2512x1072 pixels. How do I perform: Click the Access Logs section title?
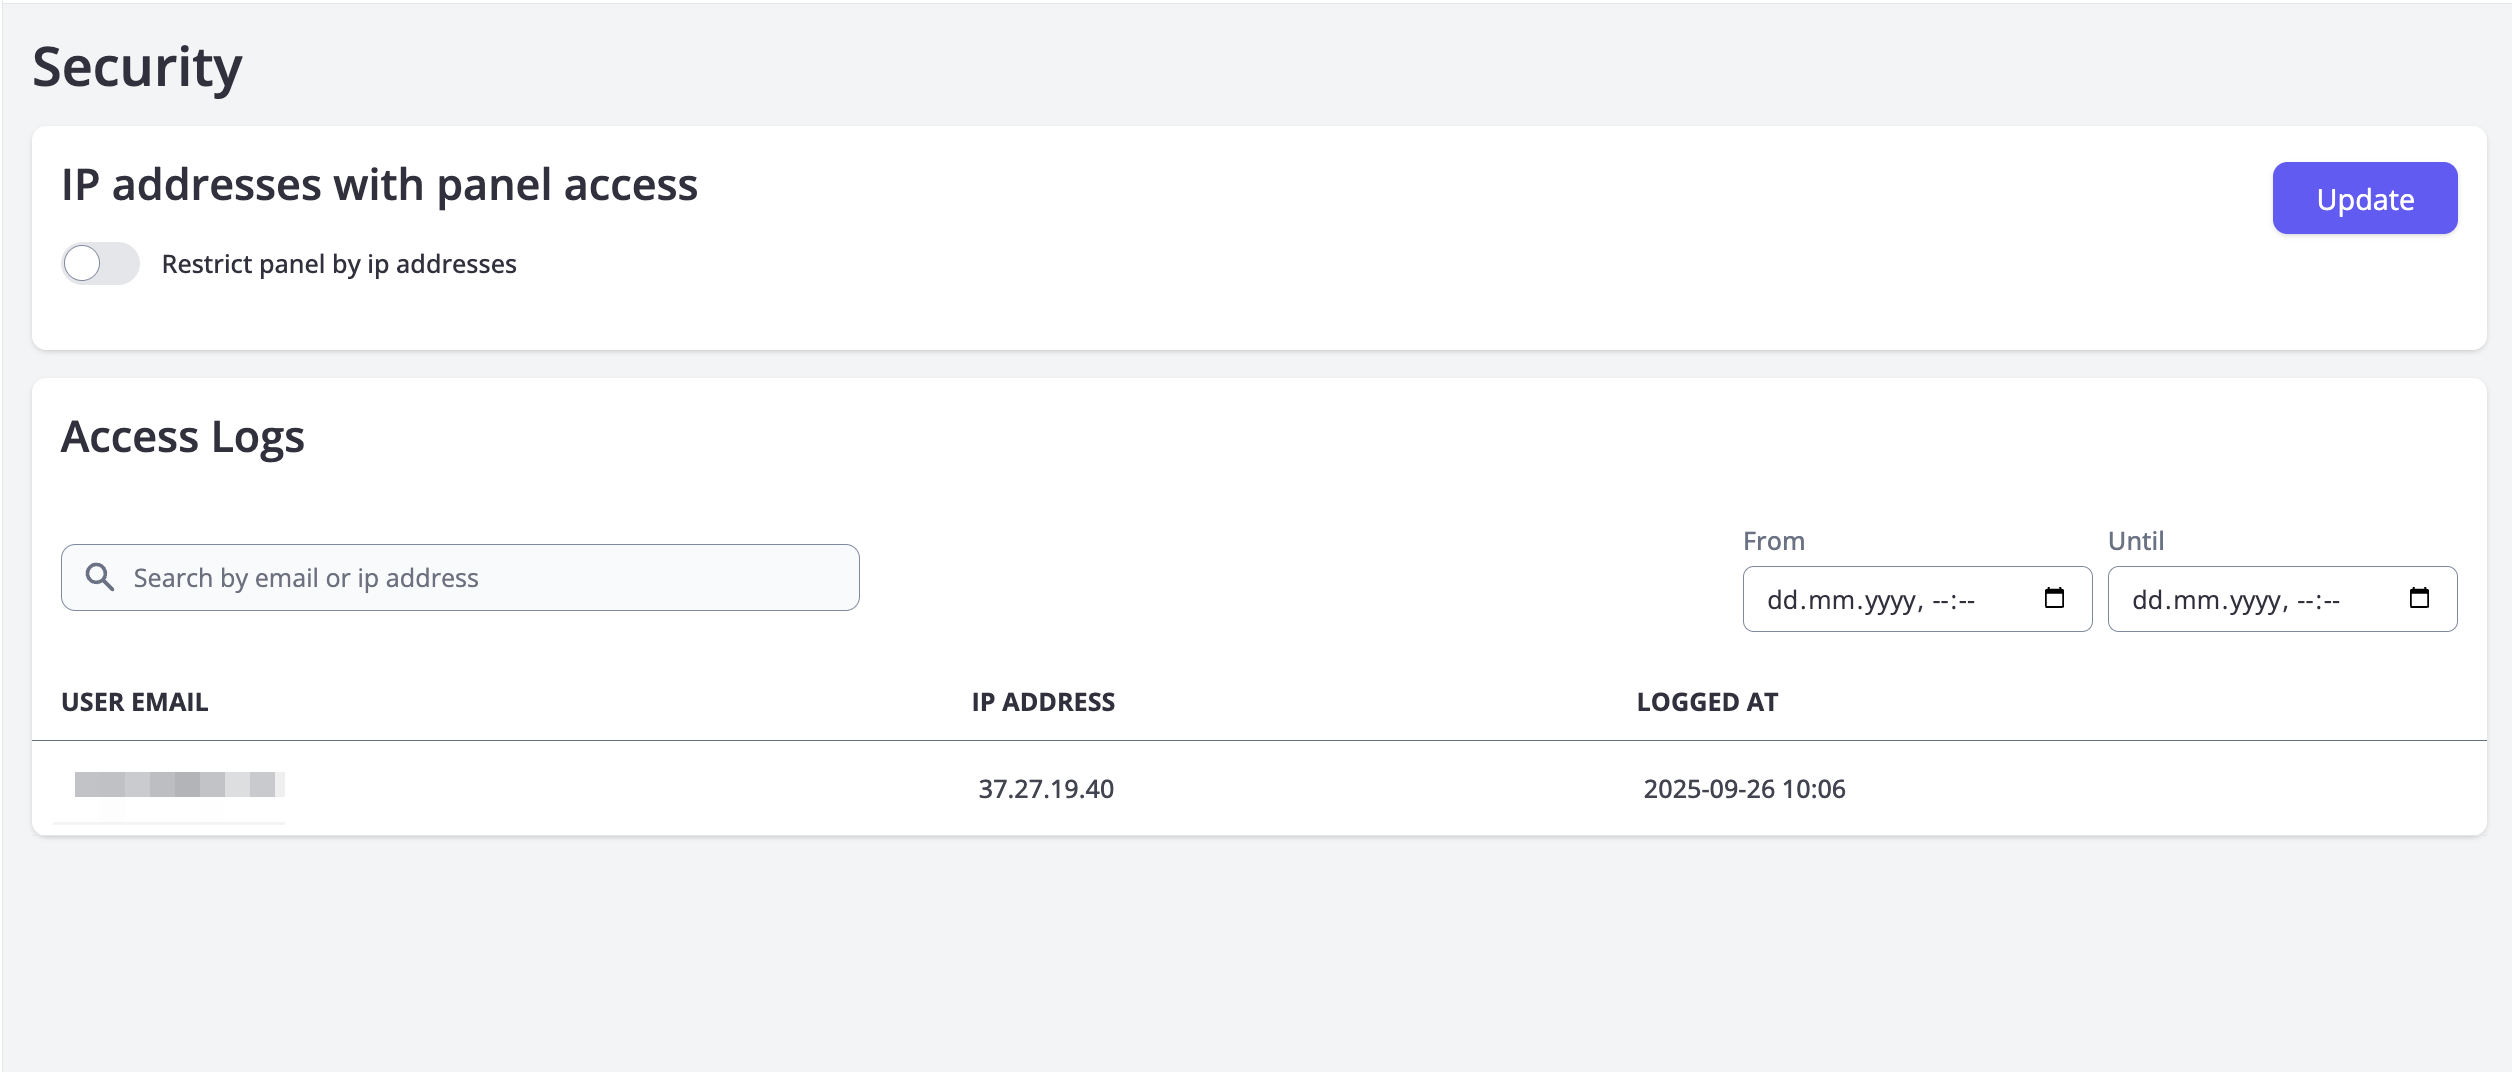pyautogui.click(x=183, y=437)
